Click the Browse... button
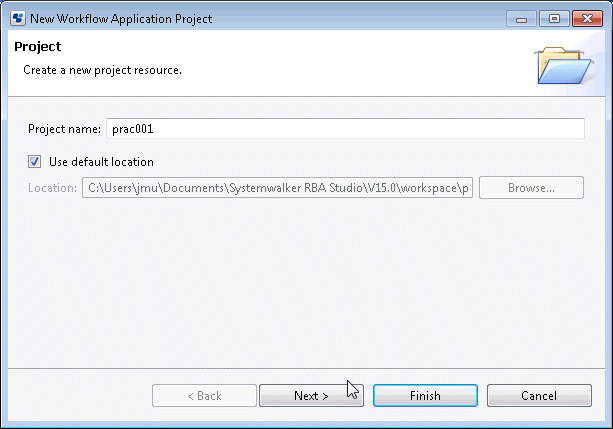Viewport: 613px width, 429px height. click(x=531, y=188)
